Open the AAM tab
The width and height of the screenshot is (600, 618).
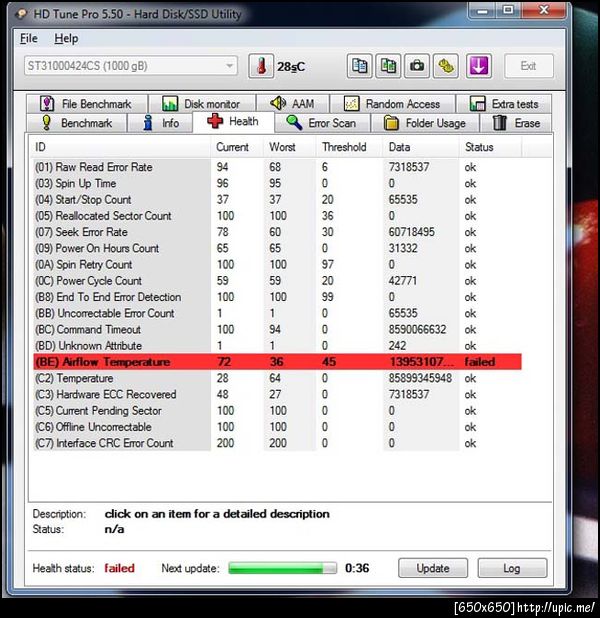pos(293,104)
